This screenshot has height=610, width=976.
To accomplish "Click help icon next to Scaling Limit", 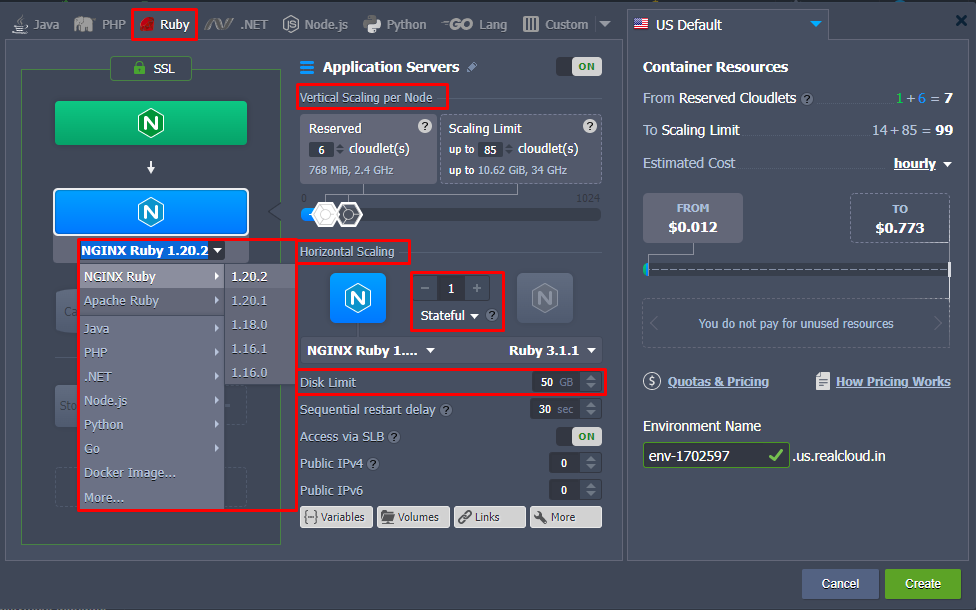I will (590, 127).
